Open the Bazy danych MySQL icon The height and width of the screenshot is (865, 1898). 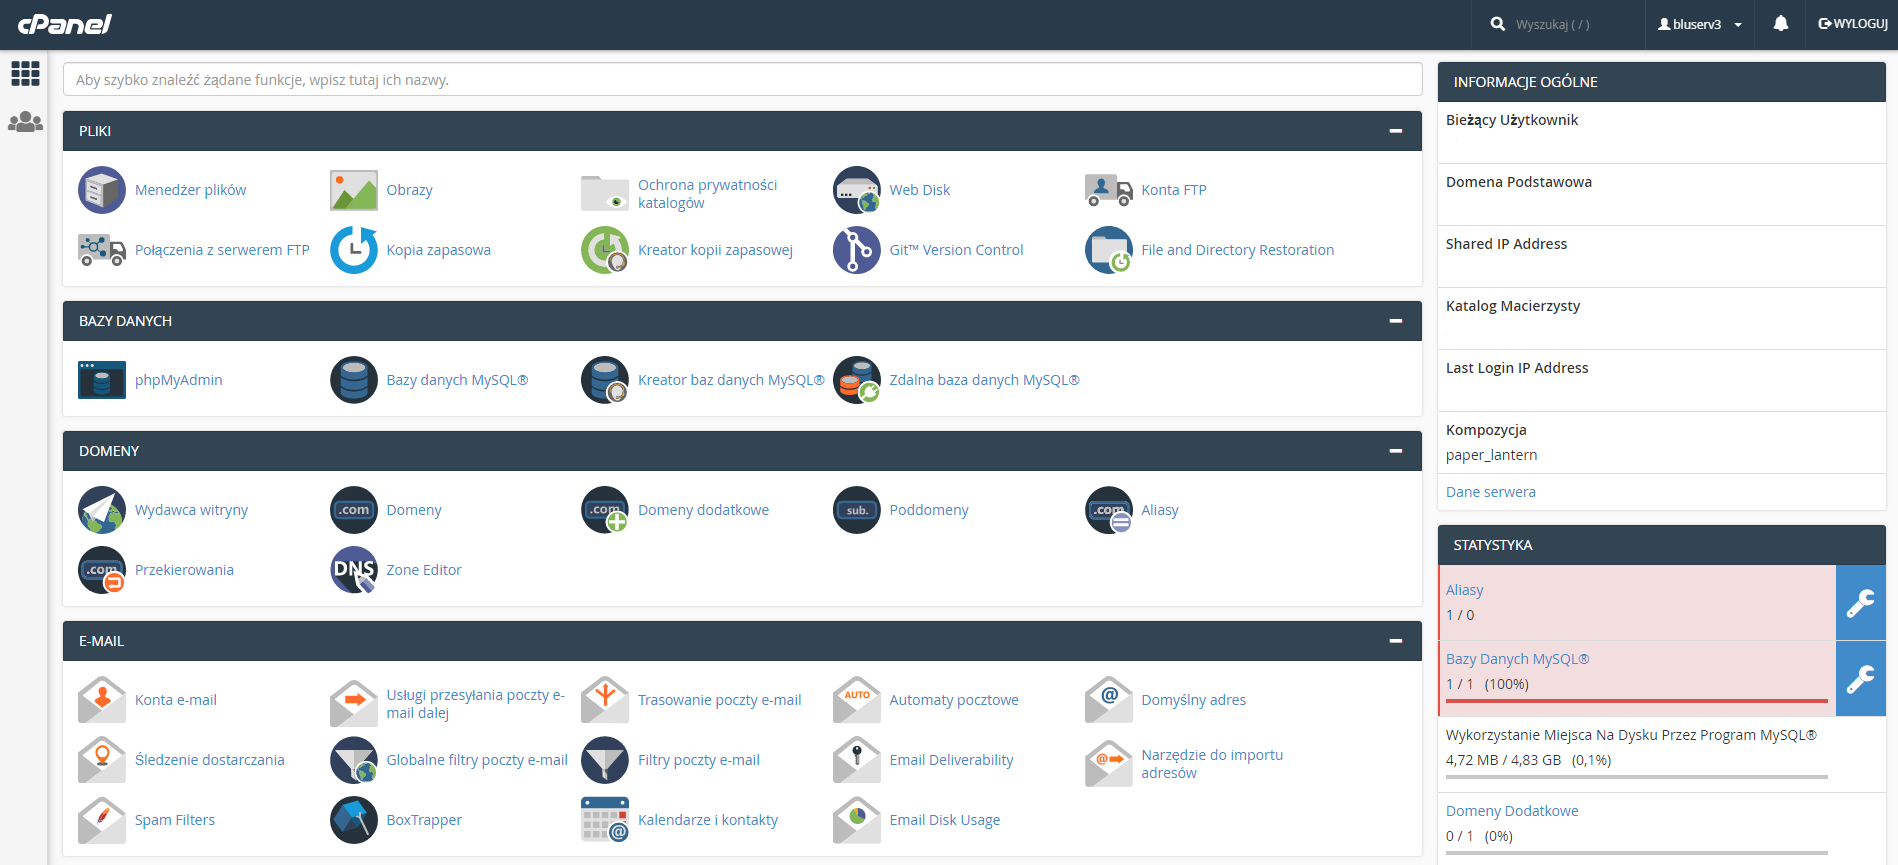[354, 380]
